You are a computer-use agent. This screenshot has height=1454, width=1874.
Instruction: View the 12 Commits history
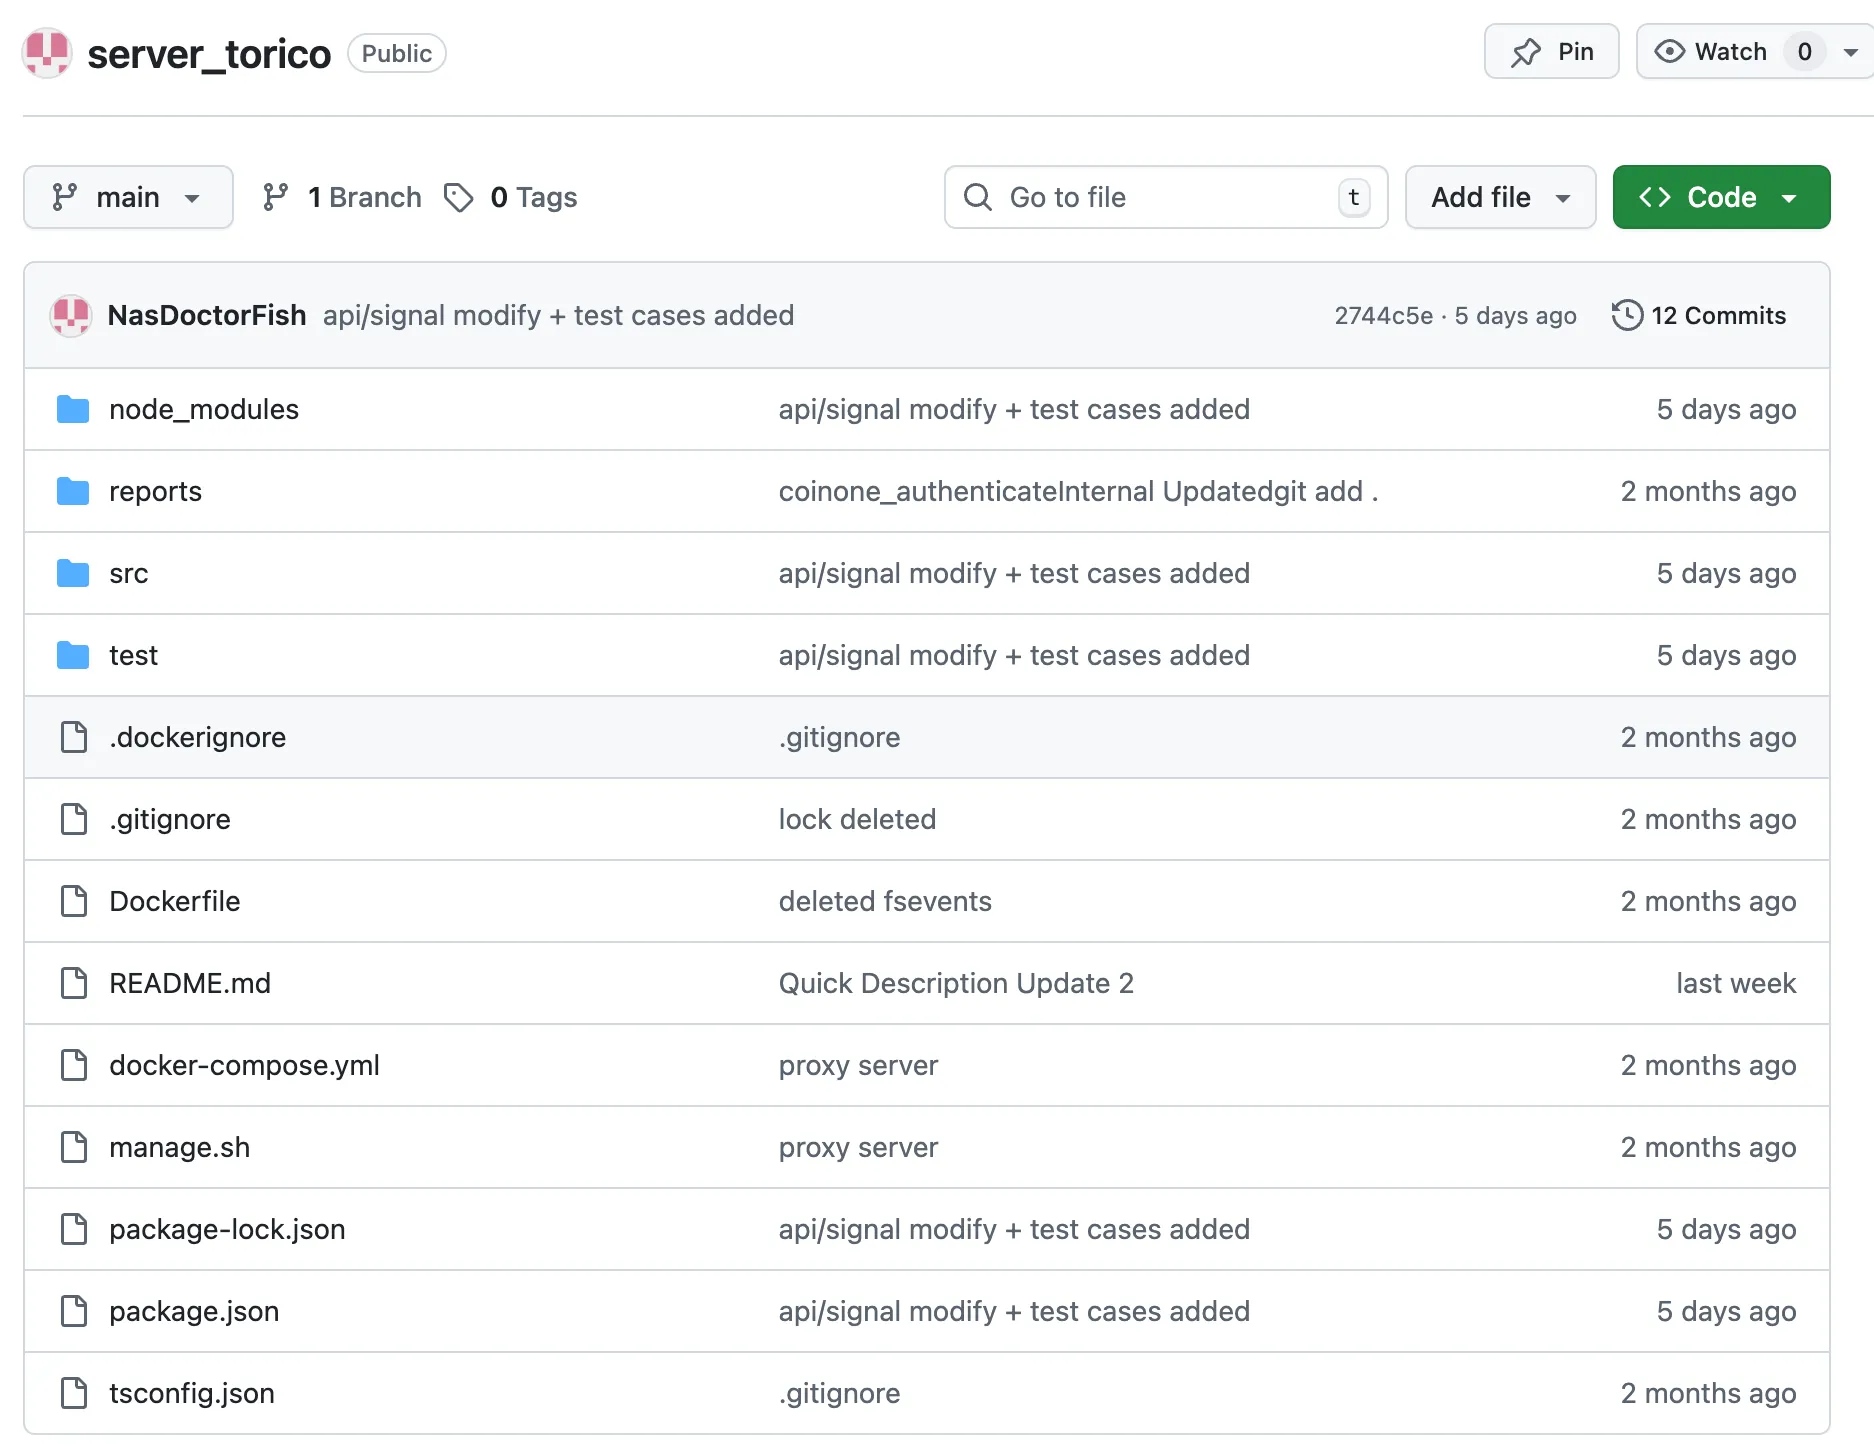pos(1699,315)
